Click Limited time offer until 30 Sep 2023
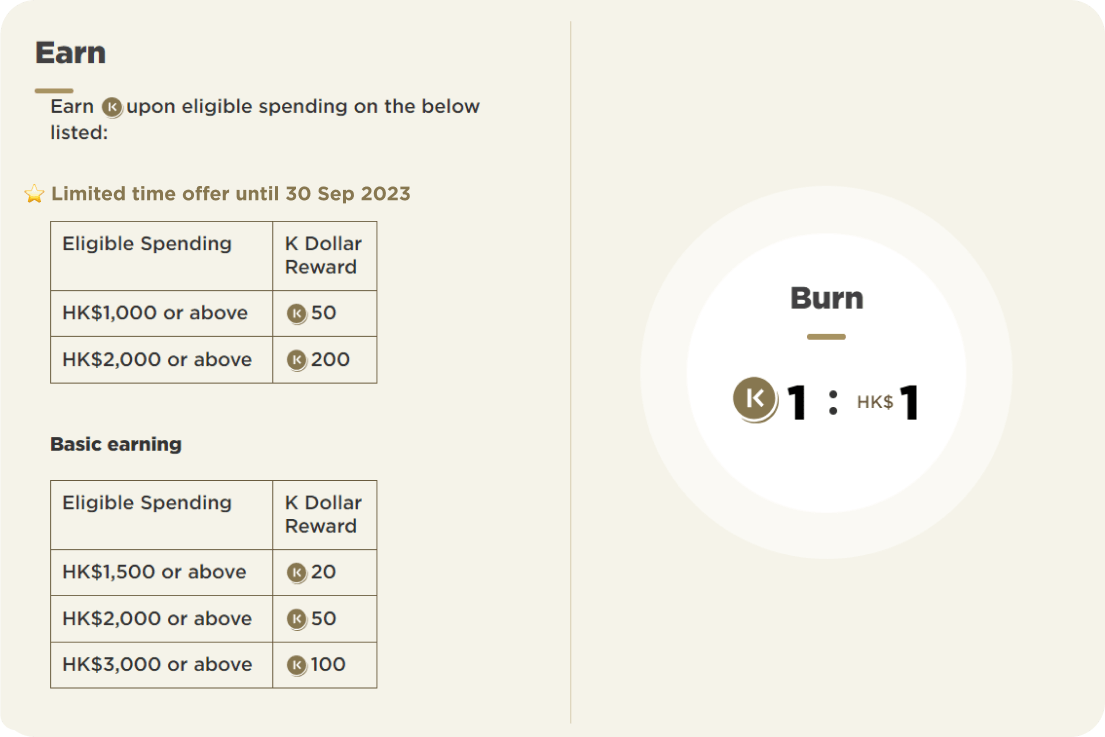Screen dimensions: 1105x737 pos(230,194)
